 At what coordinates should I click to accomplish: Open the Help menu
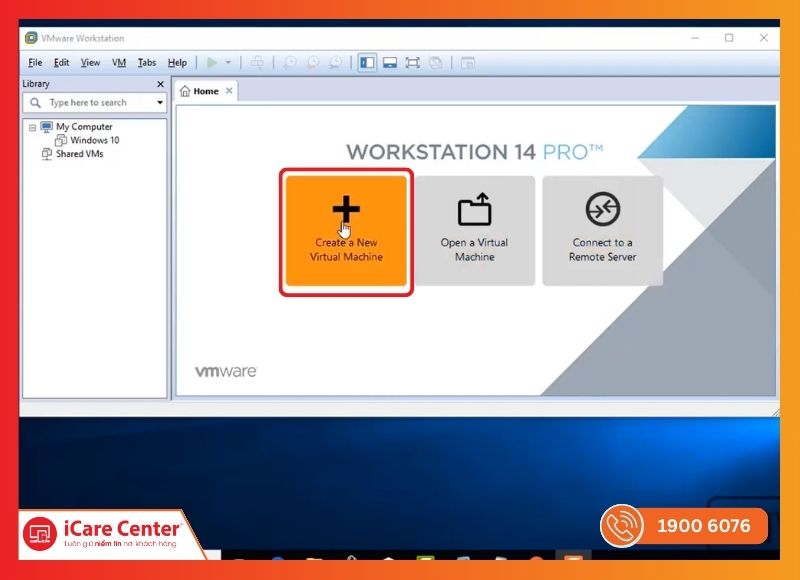coord(177,63)
